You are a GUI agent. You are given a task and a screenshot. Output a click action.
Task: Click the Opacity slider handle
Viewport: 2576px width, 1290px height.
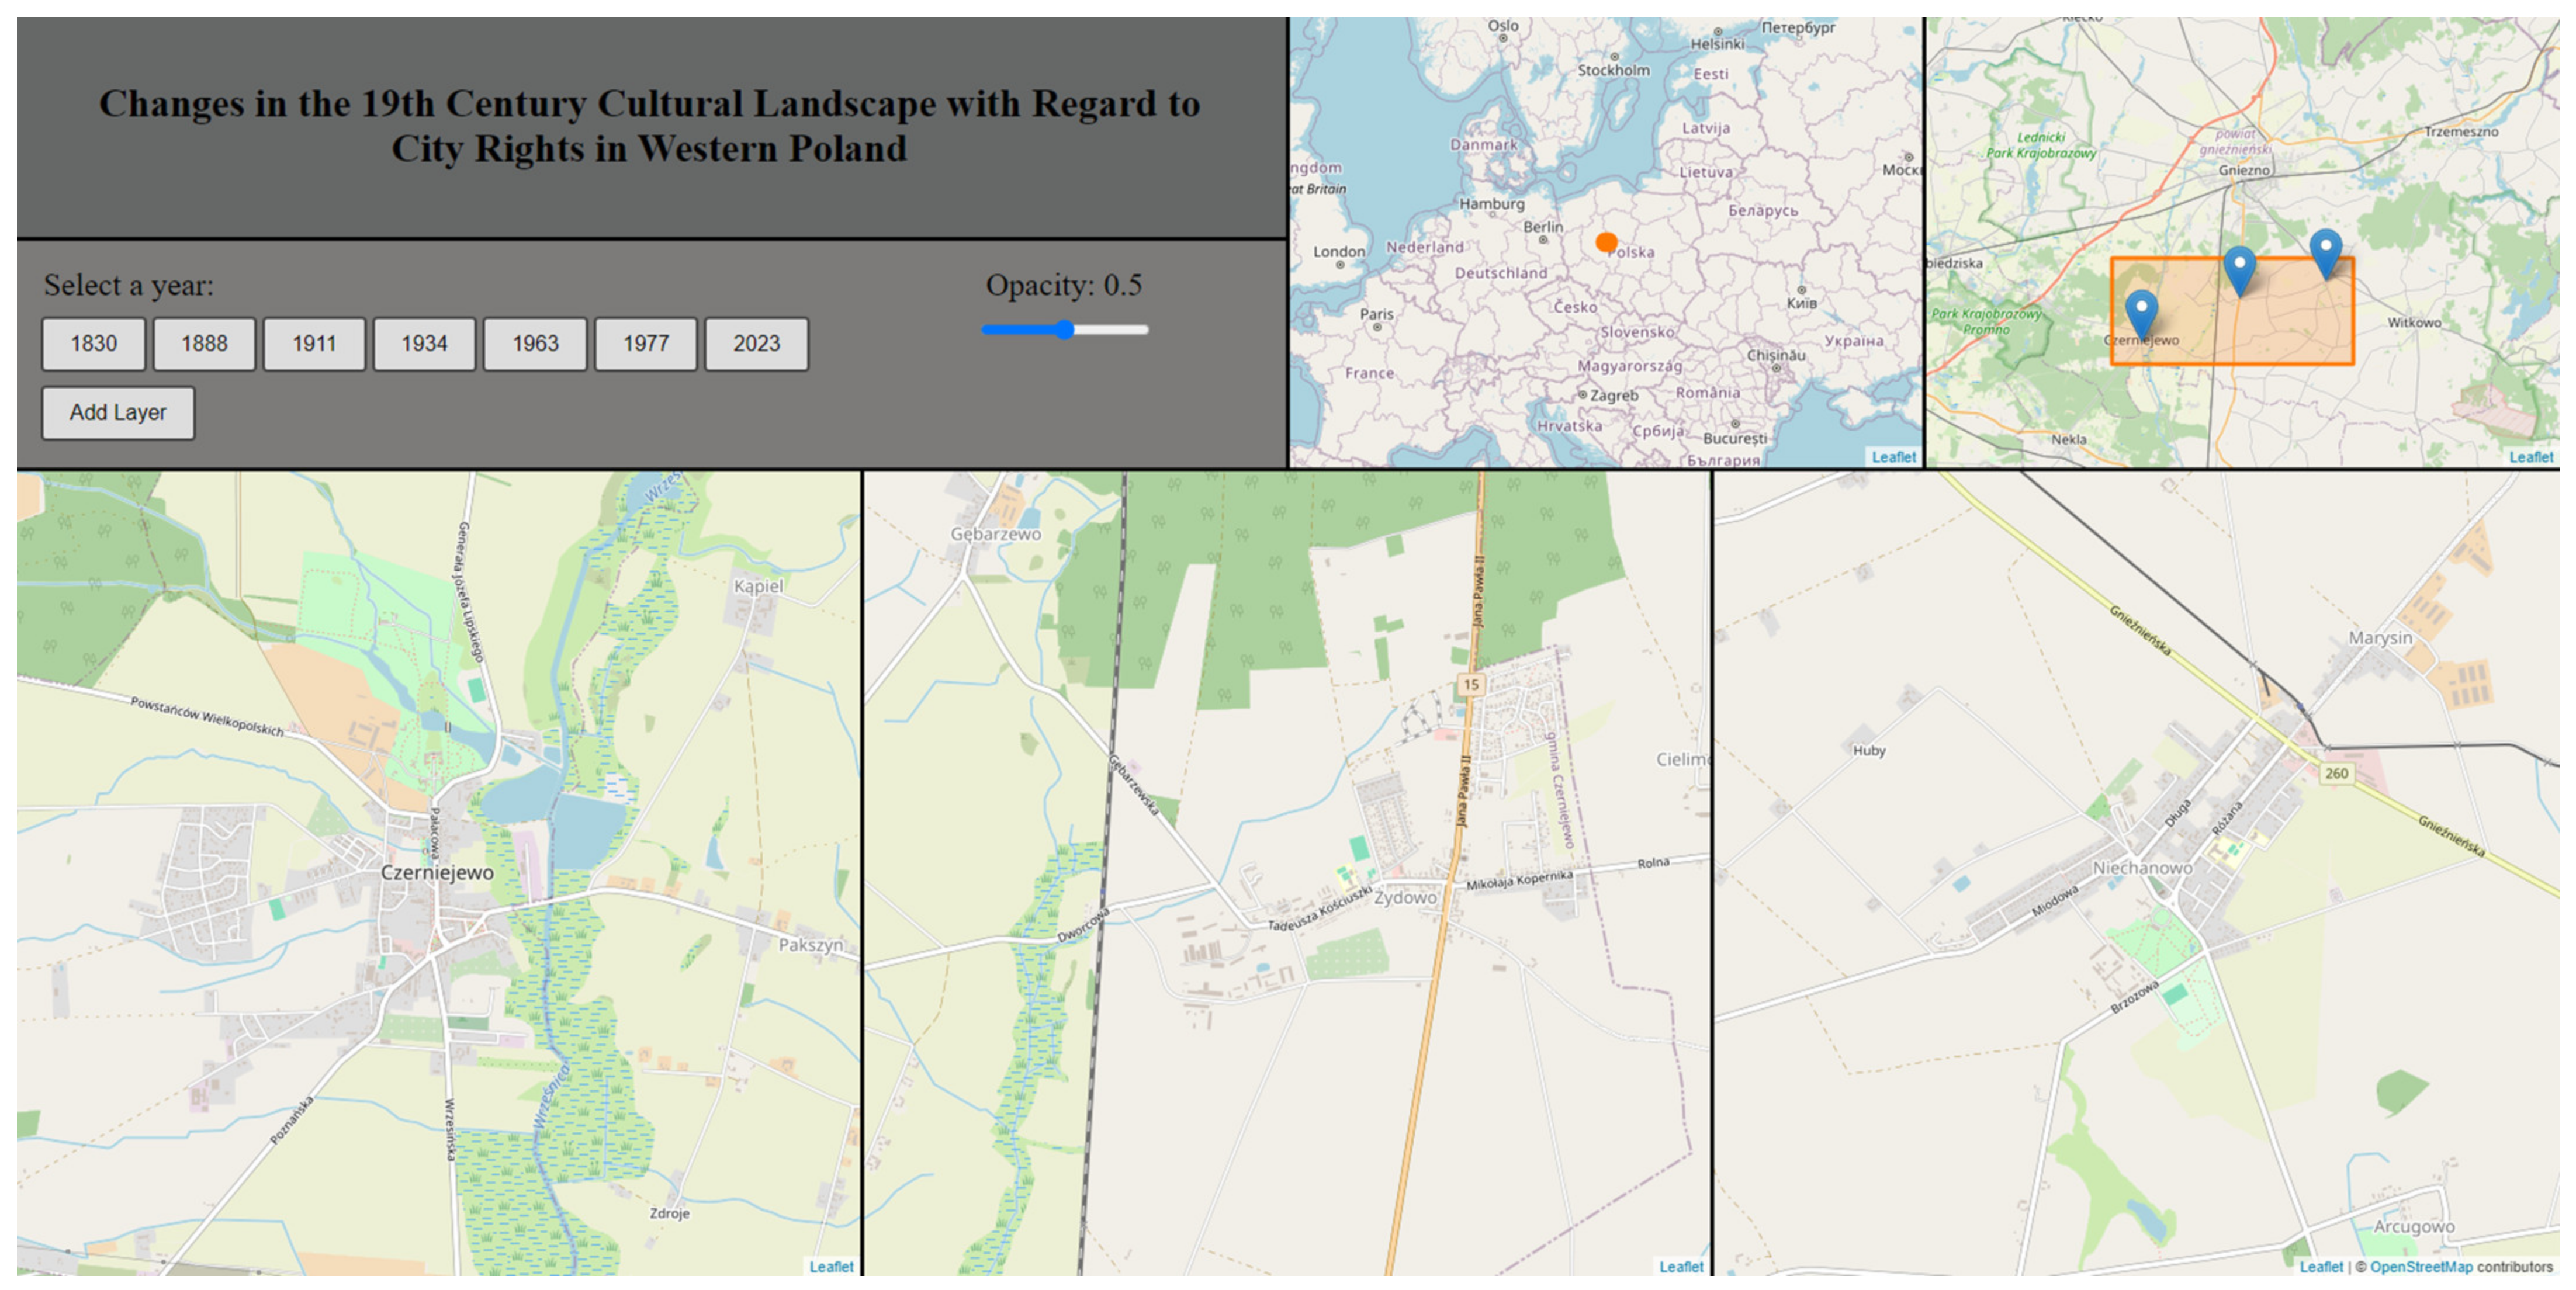point(1065,330)
